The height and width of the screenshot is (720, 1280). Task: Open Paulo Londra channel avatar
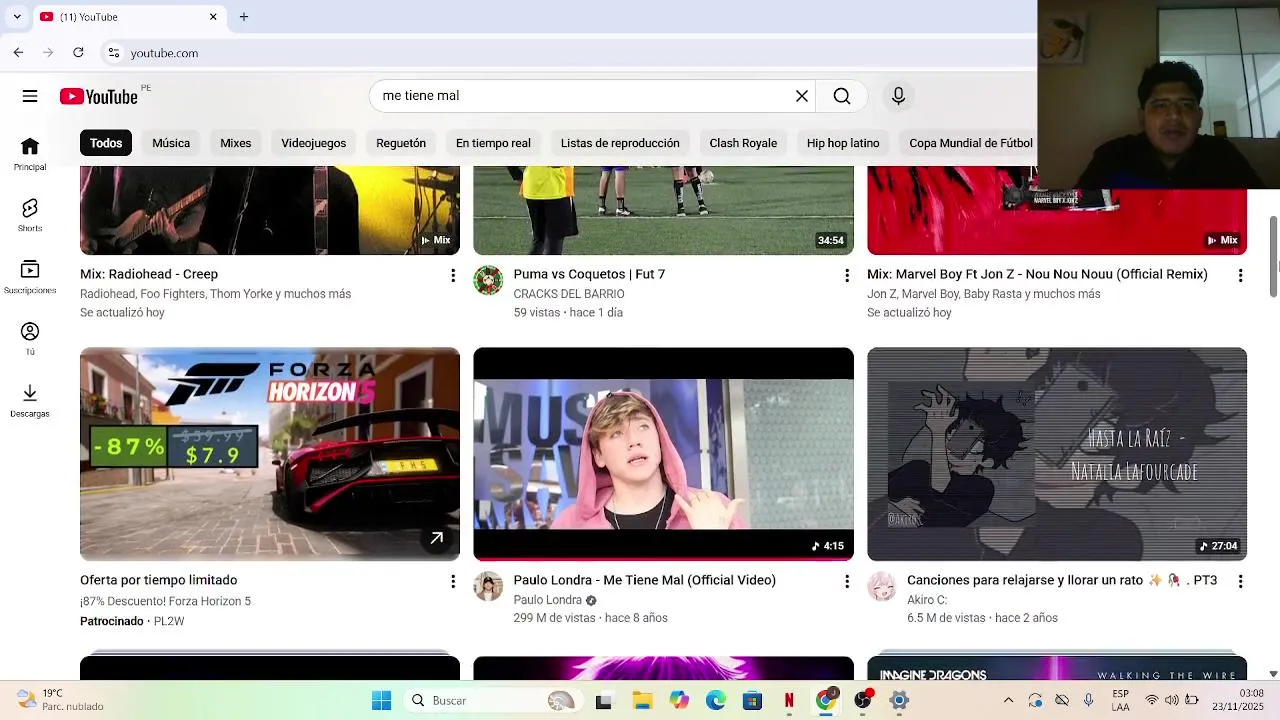click(488, 587)
